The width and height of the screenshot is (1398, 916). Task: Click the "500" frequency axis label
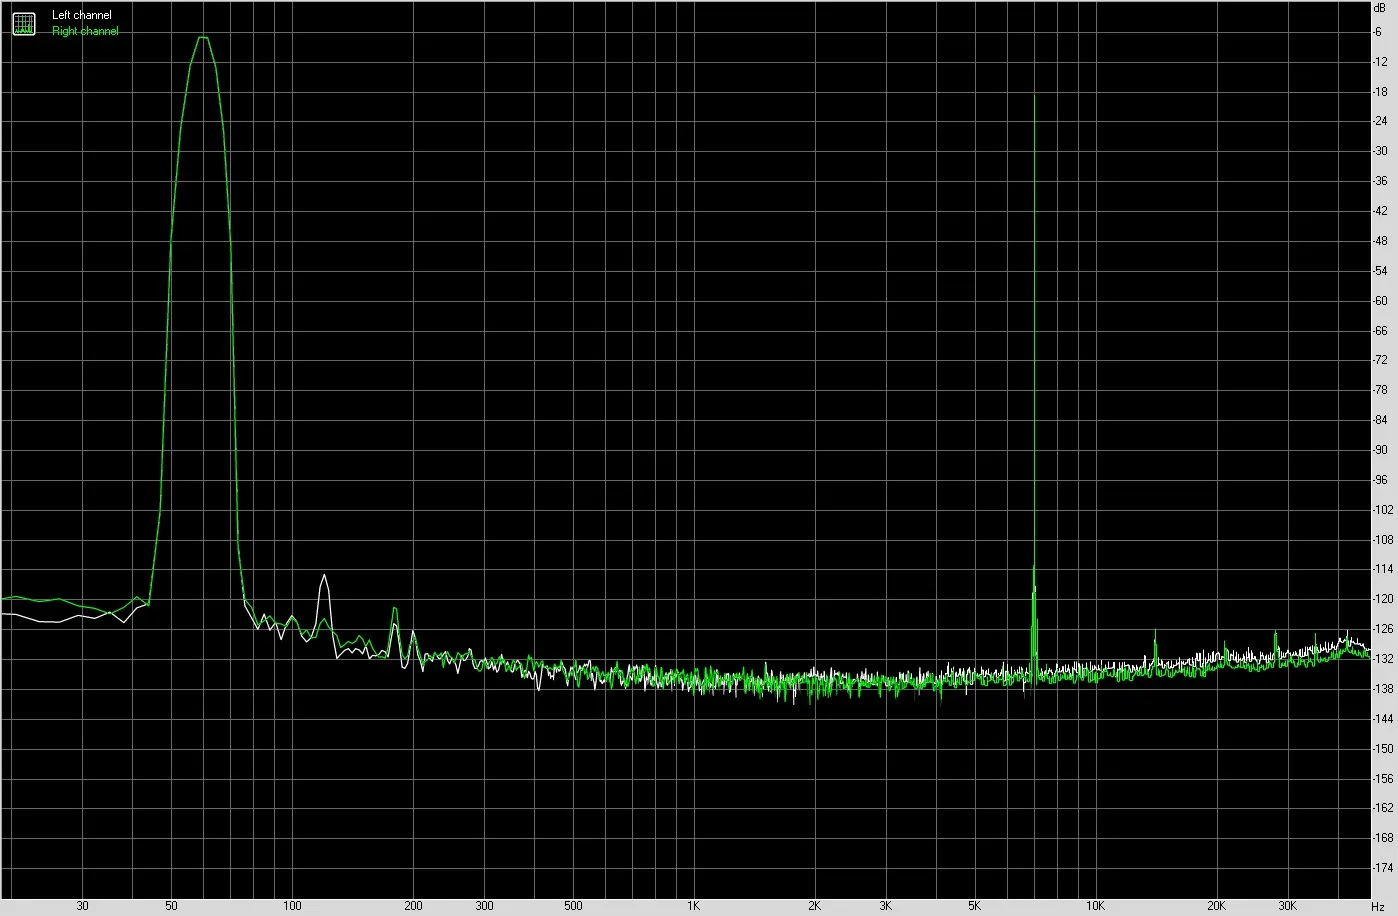tap(572, 906)
